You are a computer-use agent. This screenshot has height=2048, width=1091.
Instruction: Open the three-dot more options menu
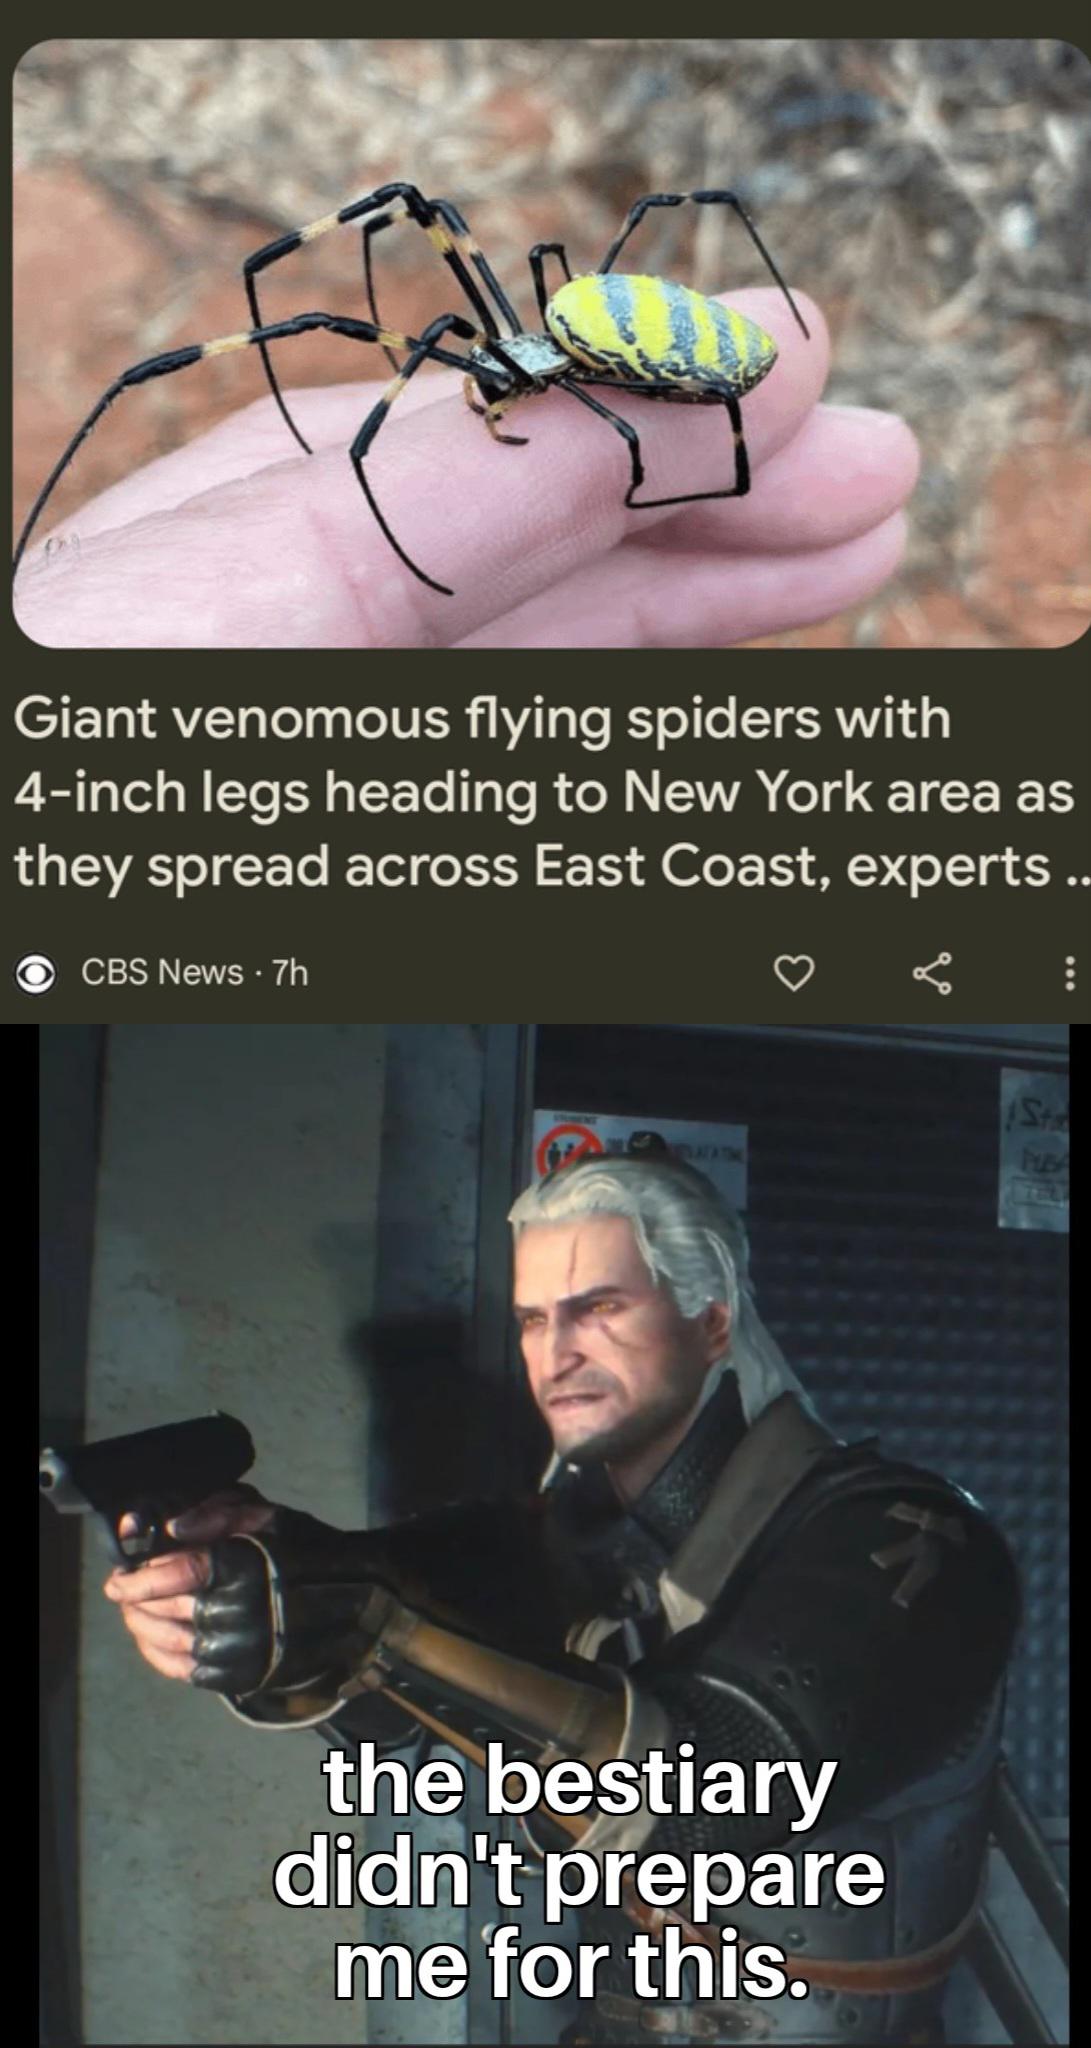[x=1069, y=972]
